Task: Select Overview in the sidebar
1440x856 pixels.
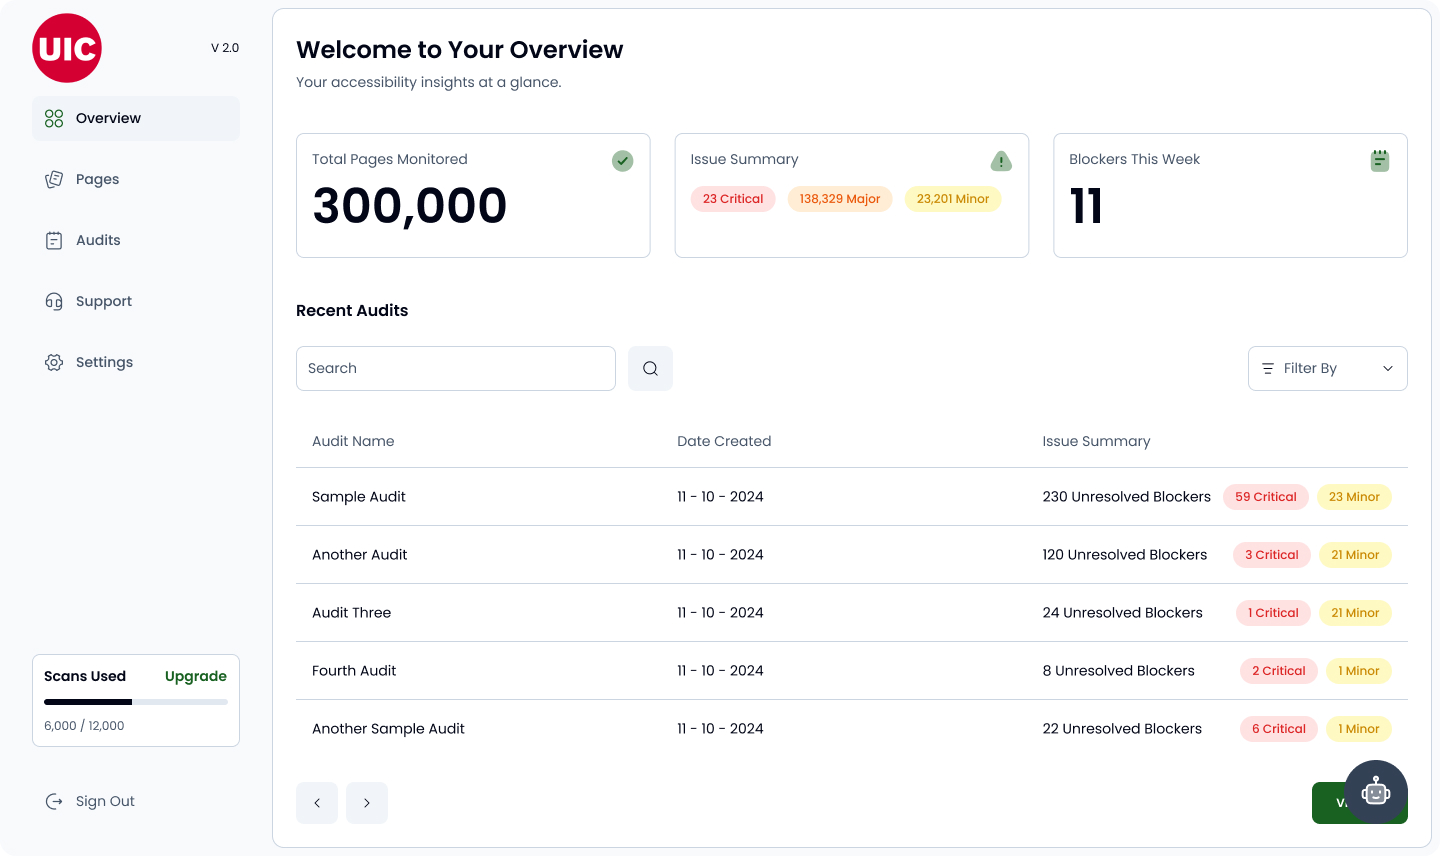Action: 136,118
